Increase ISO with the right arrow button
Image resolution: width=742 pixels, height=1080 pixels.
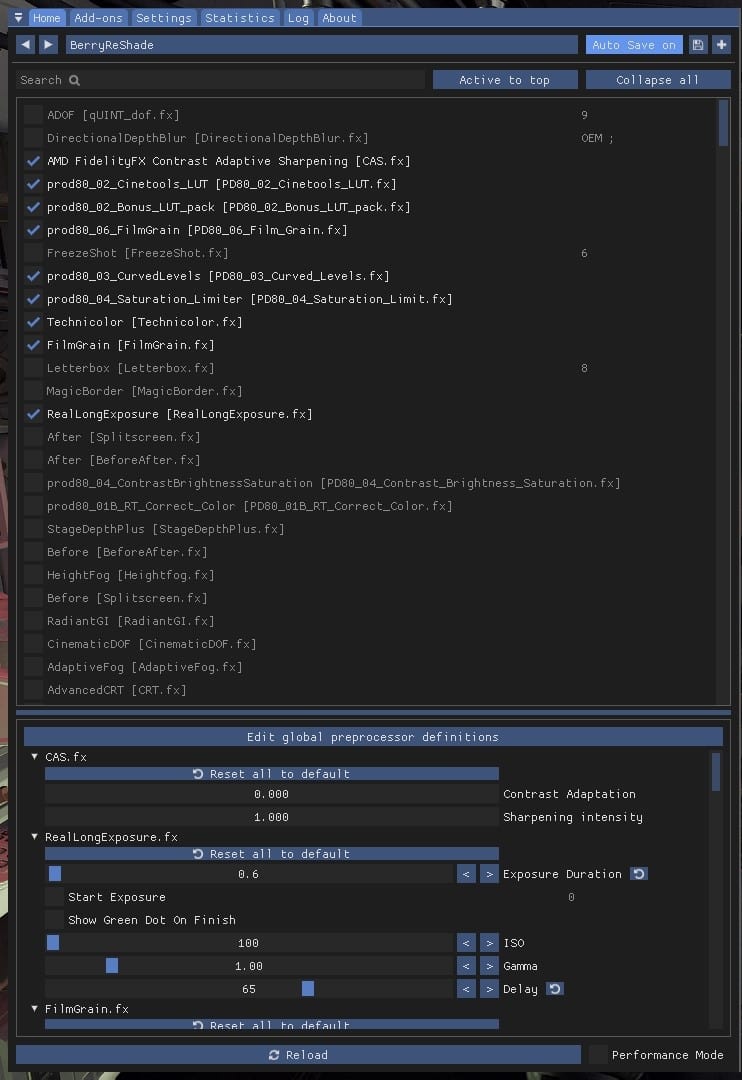coord(489,943)
